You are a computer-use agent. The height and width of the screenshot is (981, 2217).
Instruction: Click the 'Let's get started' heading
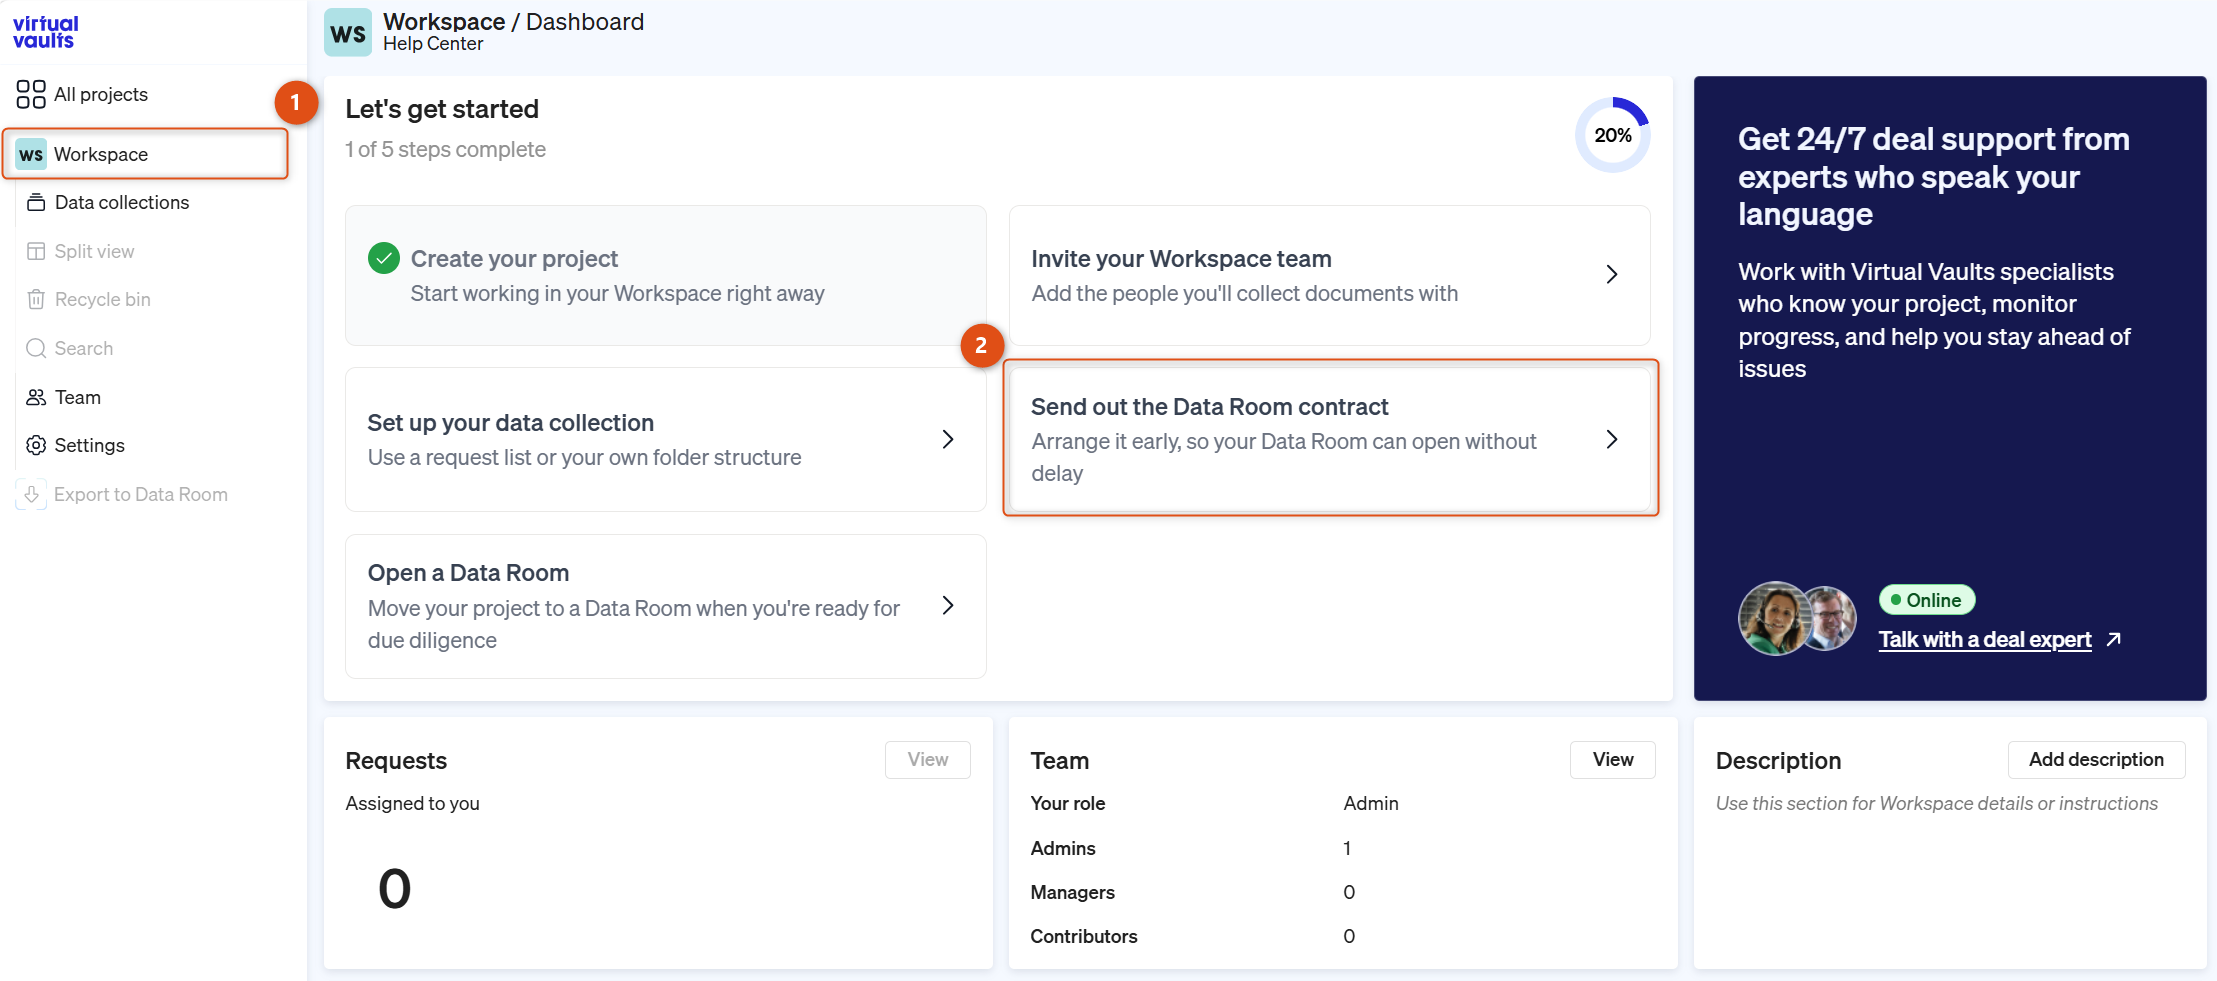(442, 109)
